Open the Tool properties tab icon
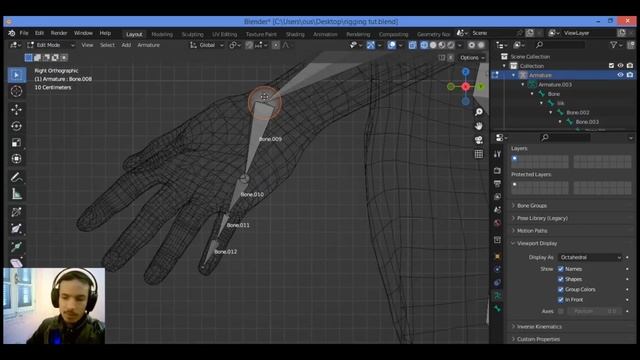Viewport: 640px width, 360px height. click(x=497, y=154)
